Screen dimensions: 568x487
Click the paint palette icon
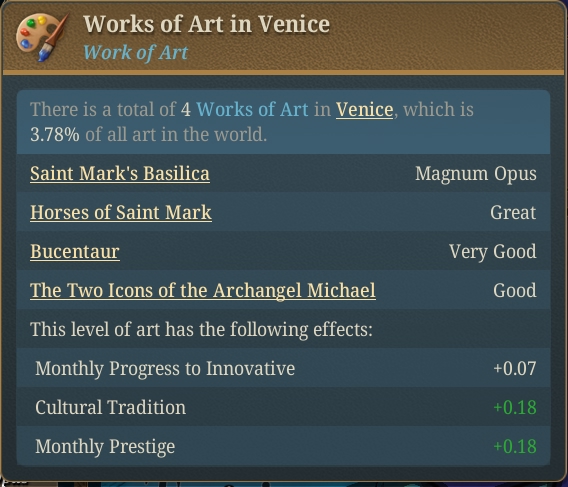point(42,37)
